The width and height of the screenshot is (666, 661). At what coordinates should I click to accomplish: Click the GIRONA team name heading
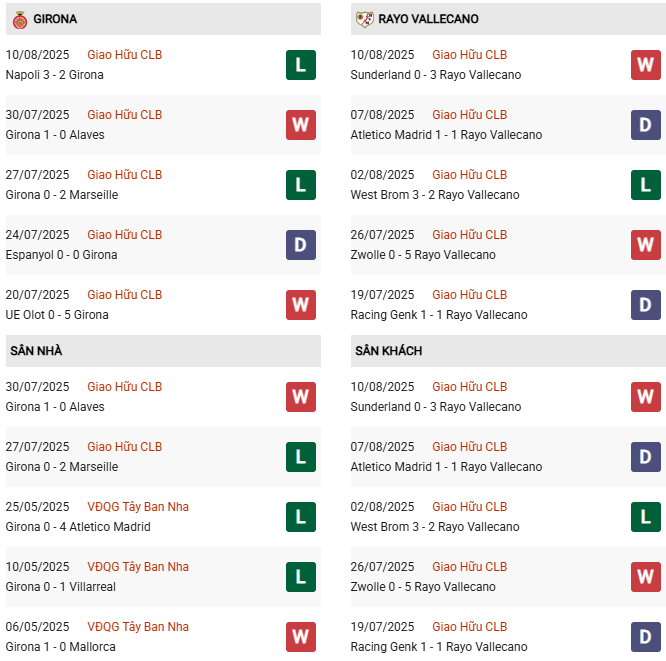pos(55,19)
